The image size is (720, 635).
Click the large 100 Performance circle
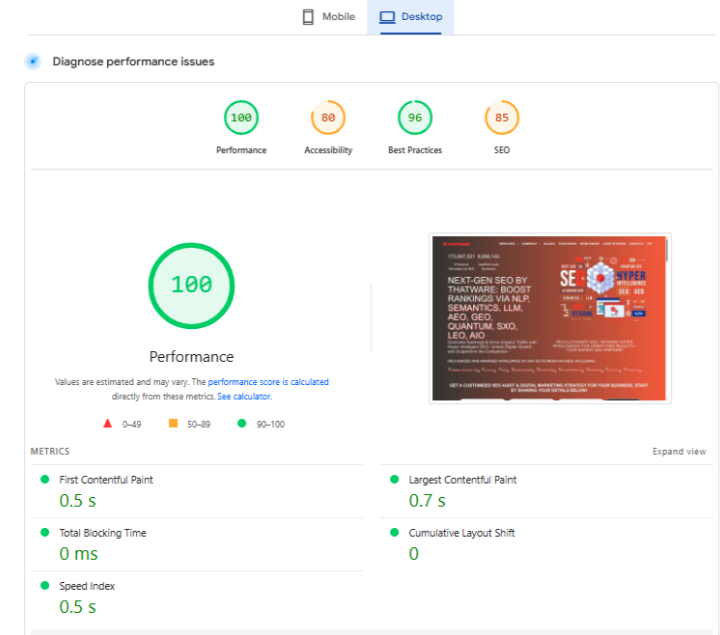pyautogui.click(x=191, y=284)
